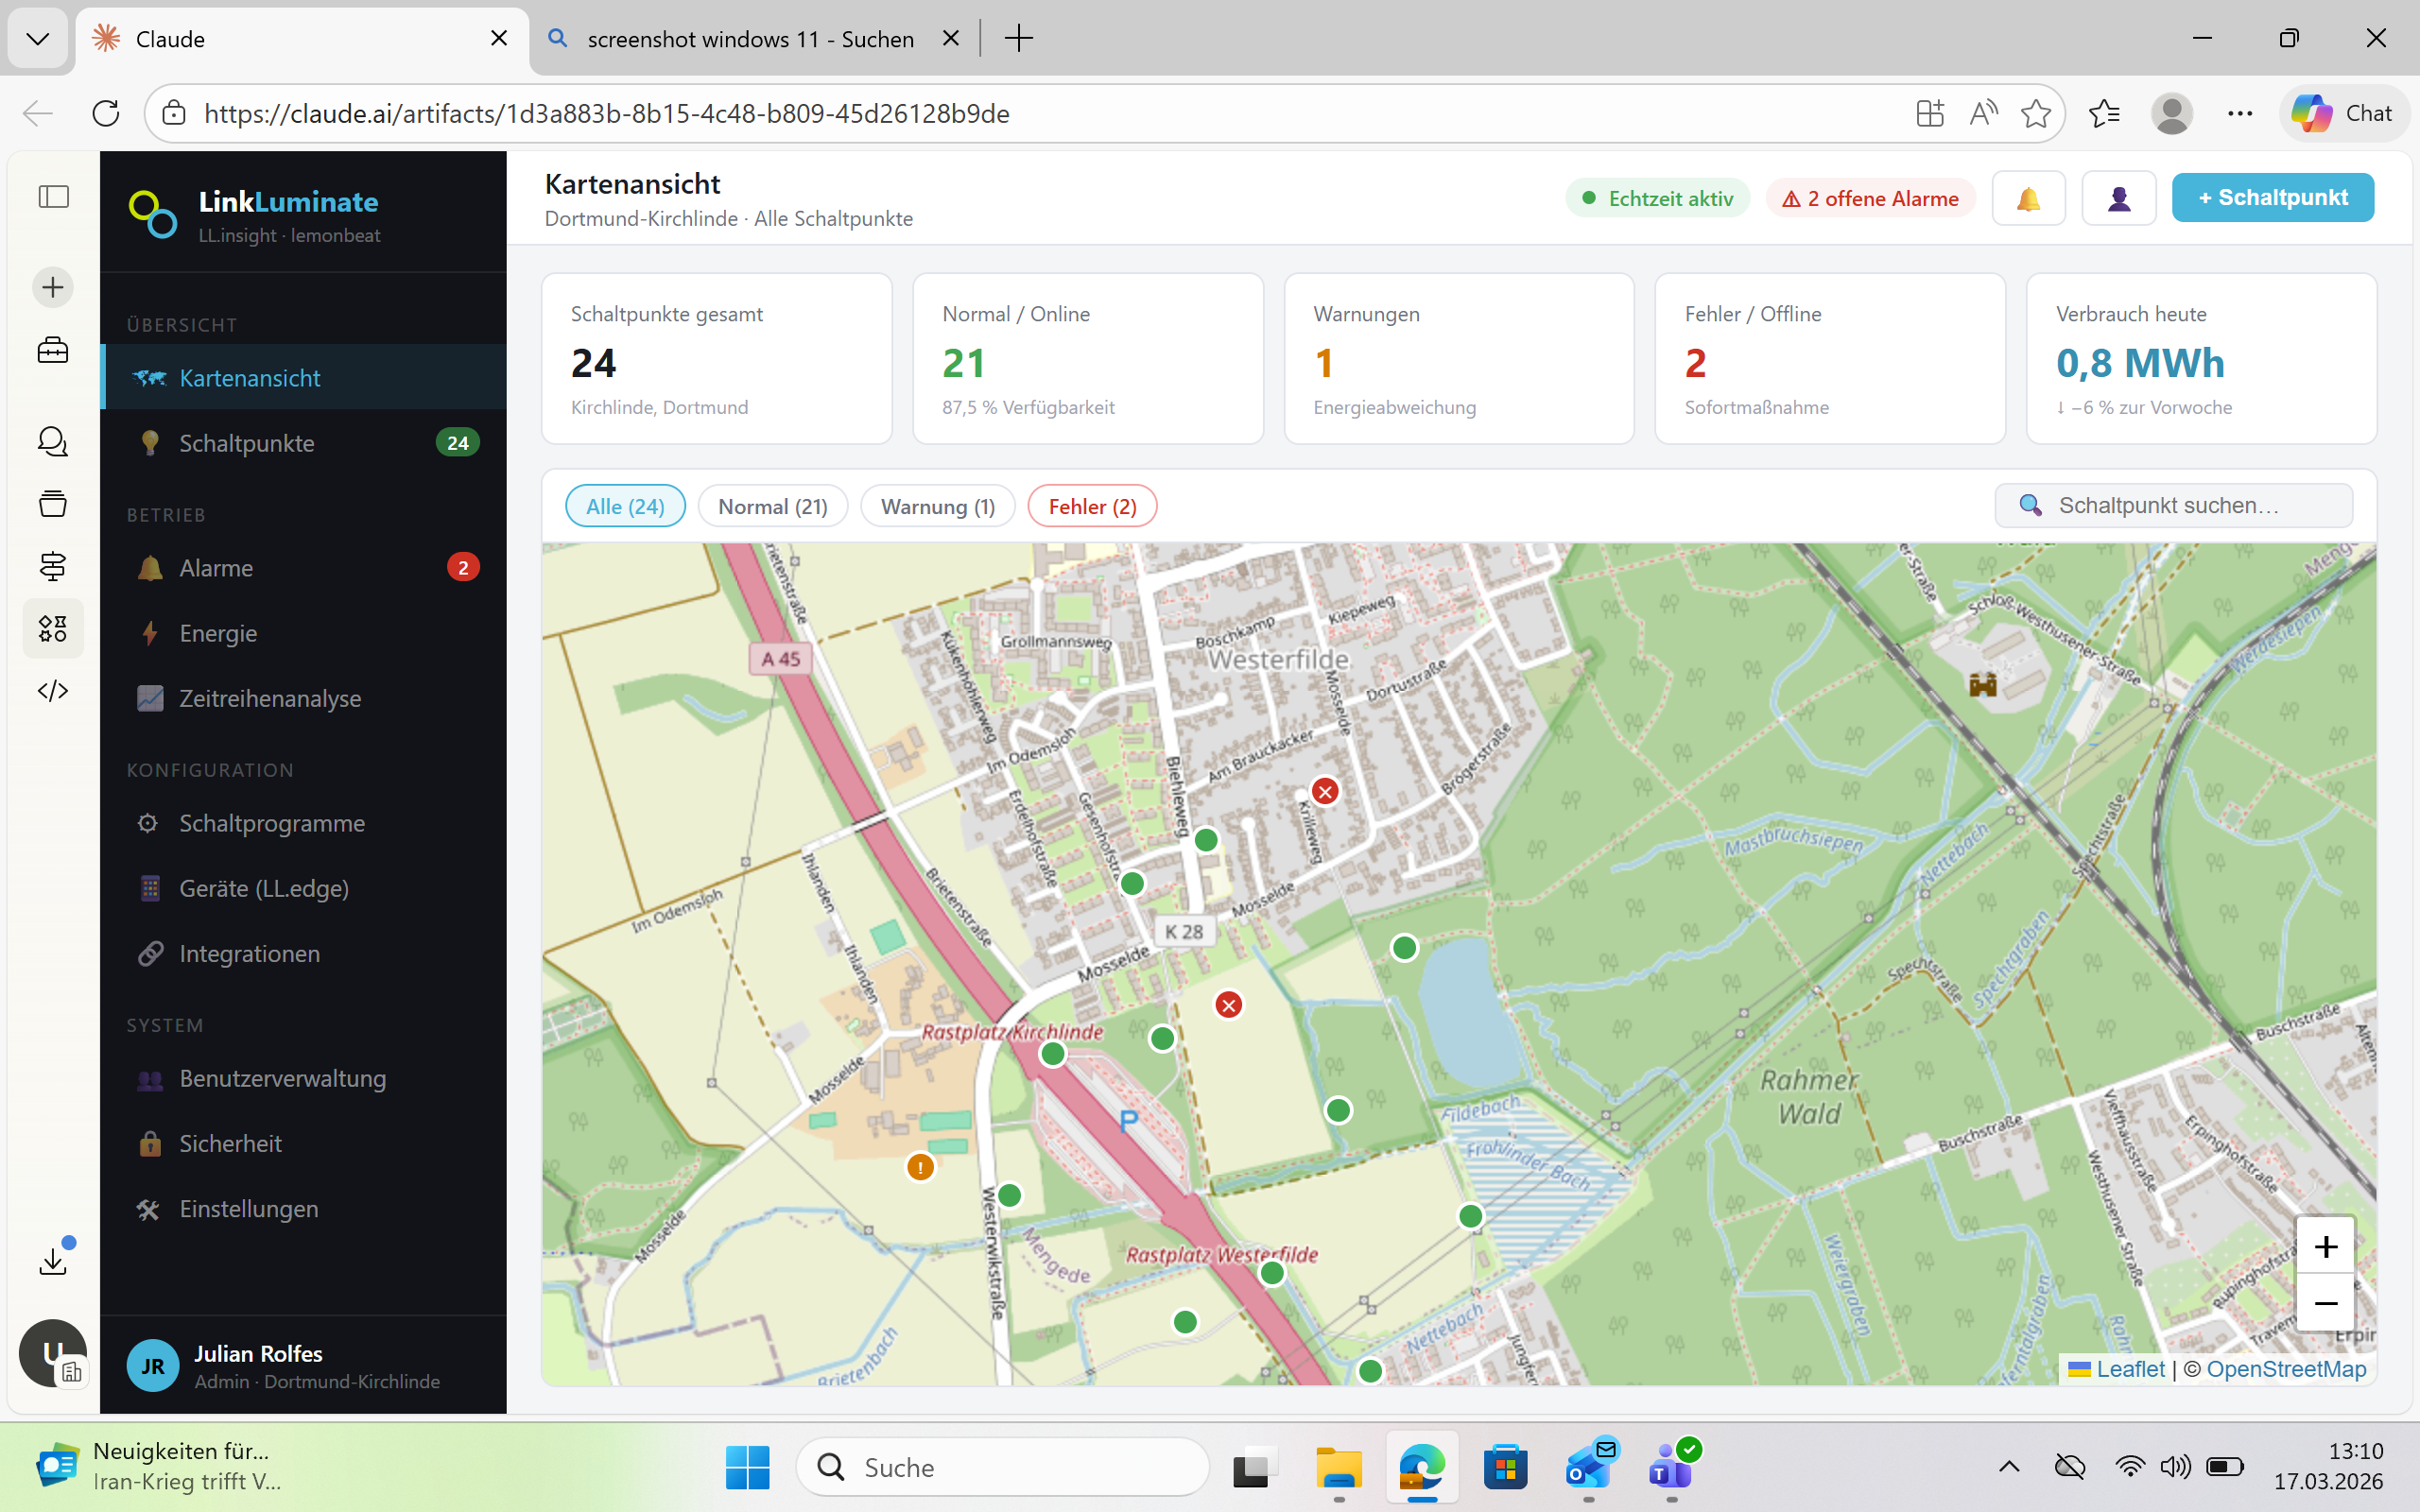Screen dimensions: 2420x1512
Task: Filter map to show only Fehler (2)
Action: coord(1092,506)
